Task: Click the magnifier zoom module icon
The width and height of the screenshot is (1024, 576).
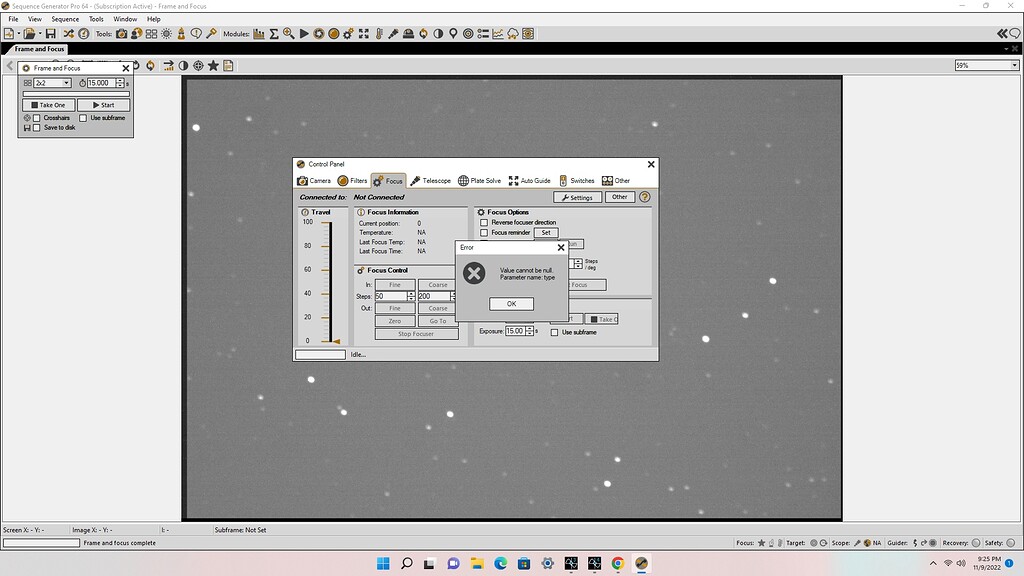Action: coord(288,33)
